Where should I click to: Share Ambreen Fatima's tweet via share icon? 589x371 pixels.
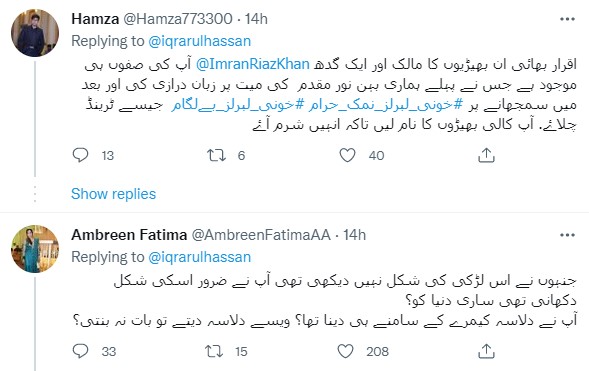[x=486, y=351]
